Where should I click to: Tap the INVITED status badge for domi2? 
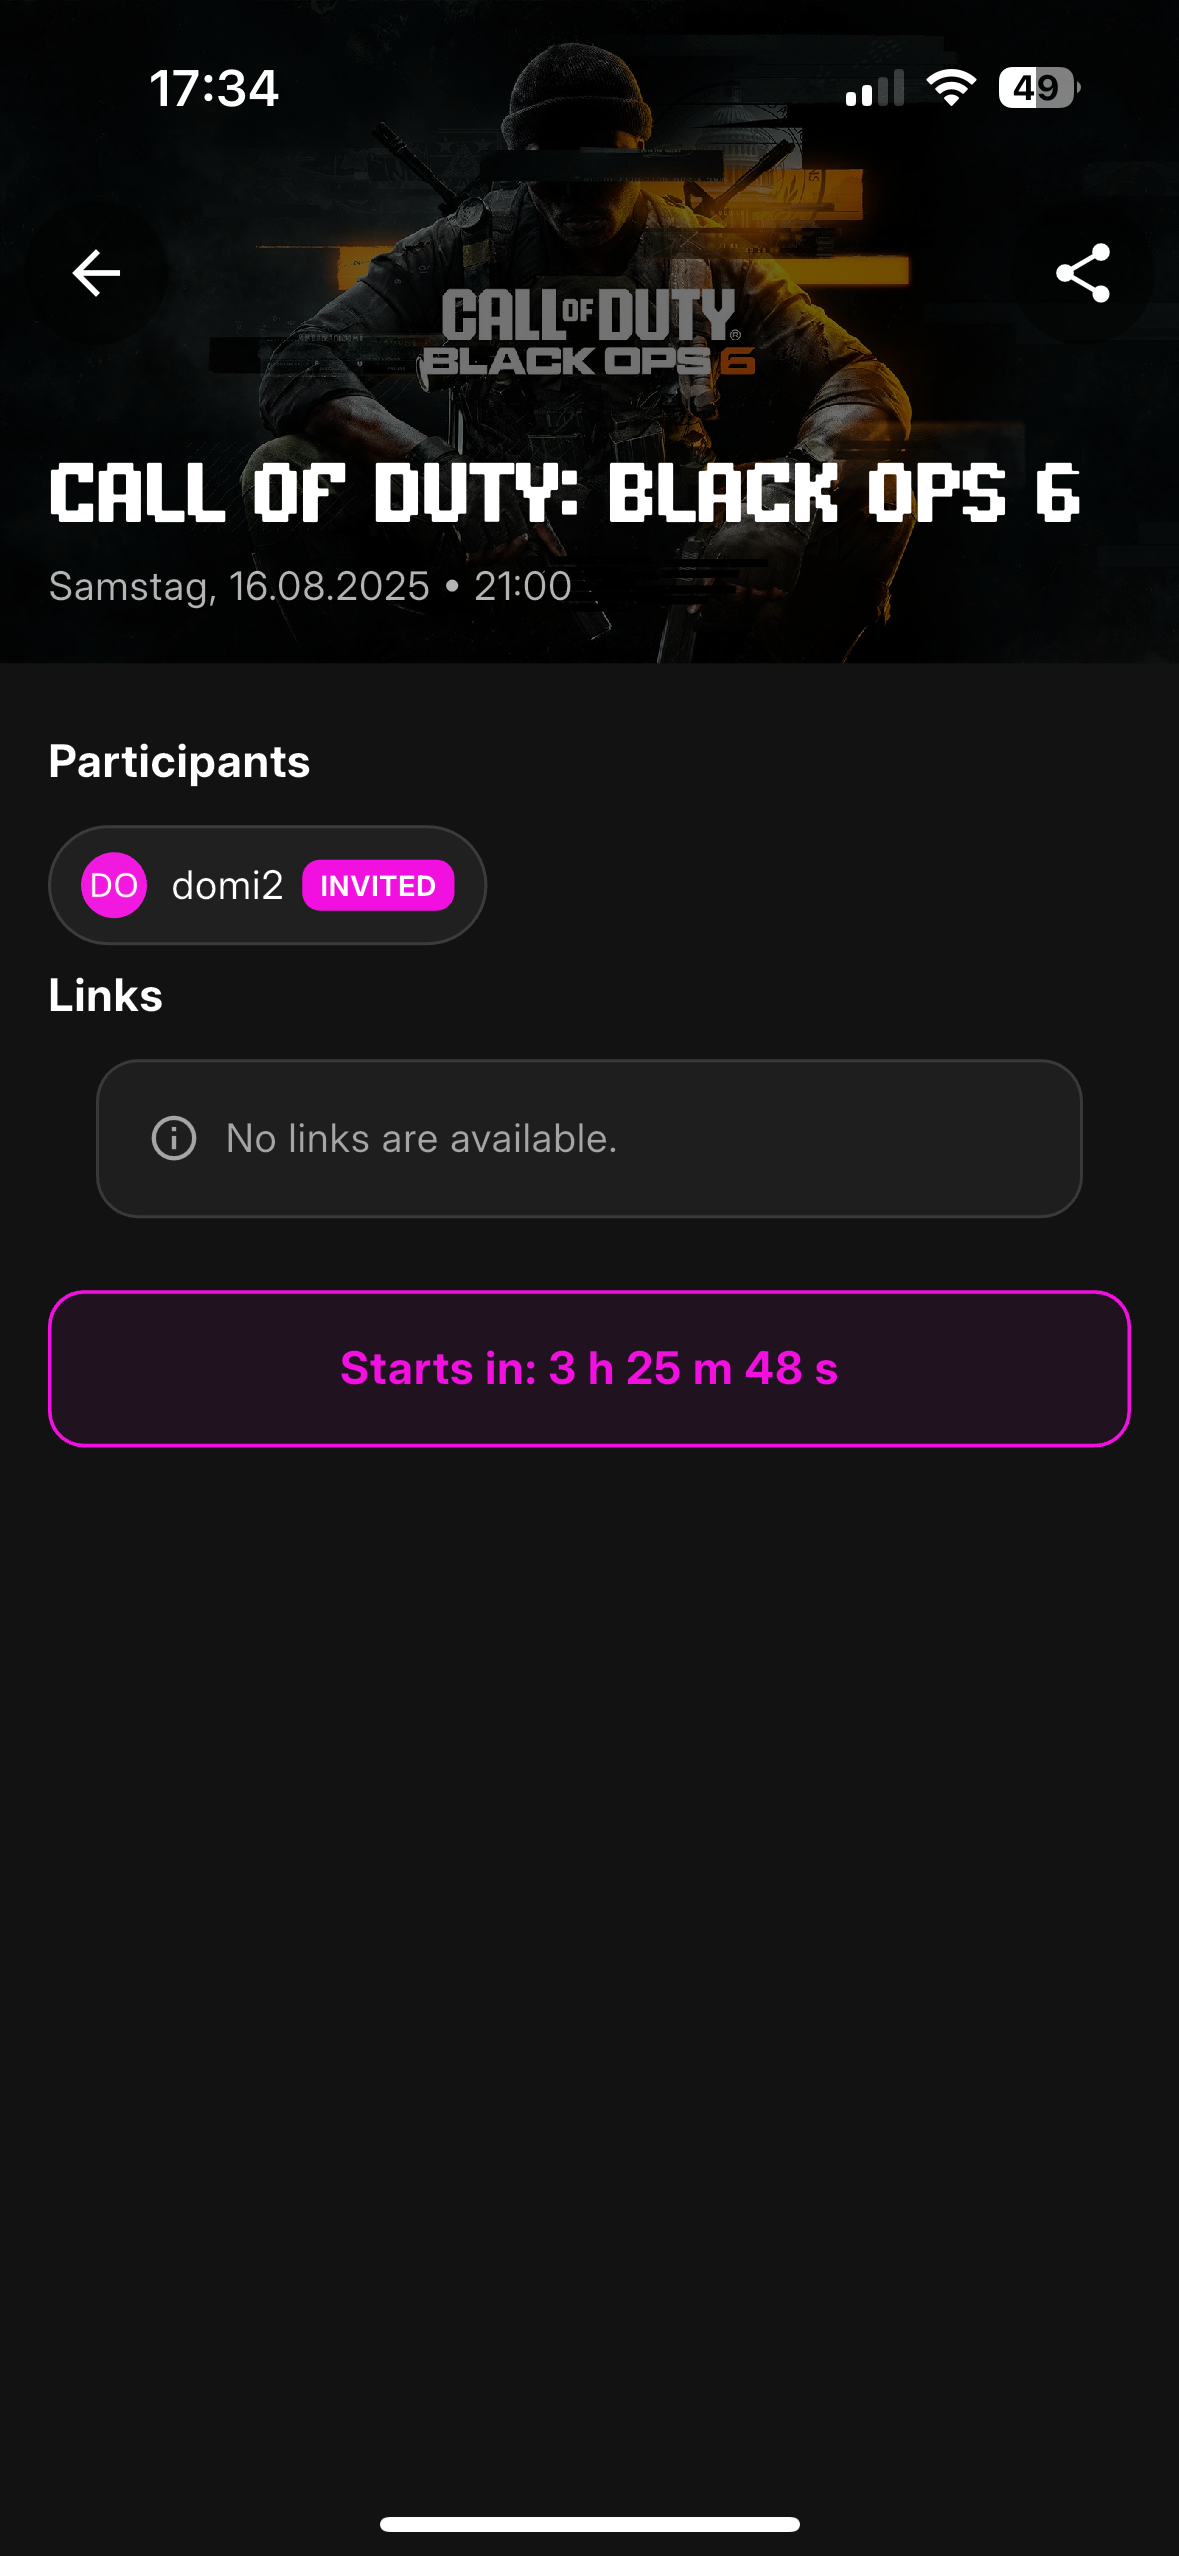click(x=378, y=884)
